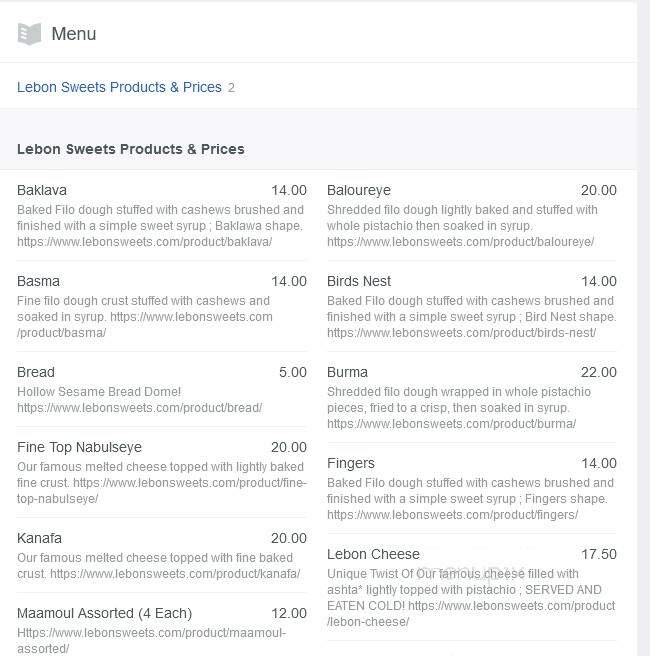Image resolution: width=650 pixels, height=656 pixels.
Task: Click the Kanafa product URL
Action: (x=175, y=574)
